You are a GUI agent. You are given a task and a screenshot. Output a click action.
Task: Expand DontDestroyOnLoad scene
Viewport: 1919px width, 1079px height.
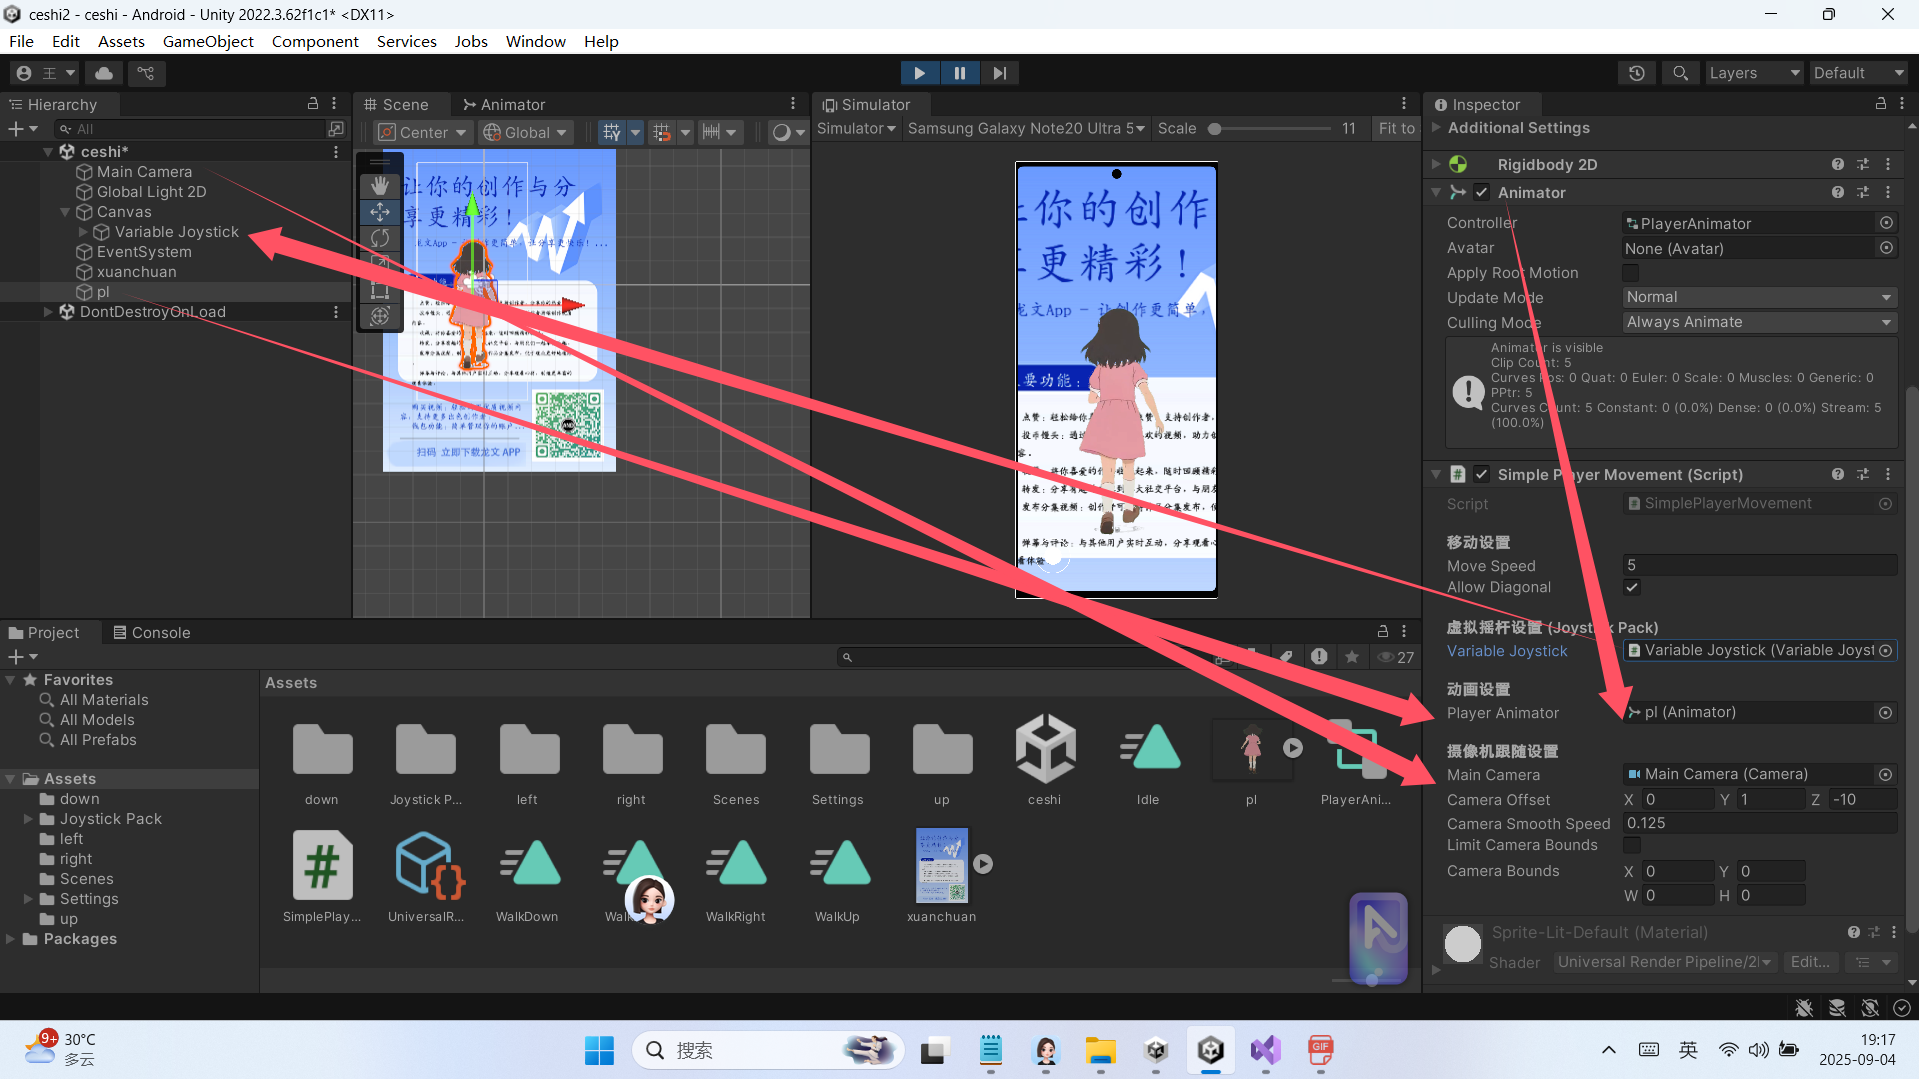pos(47,312)
